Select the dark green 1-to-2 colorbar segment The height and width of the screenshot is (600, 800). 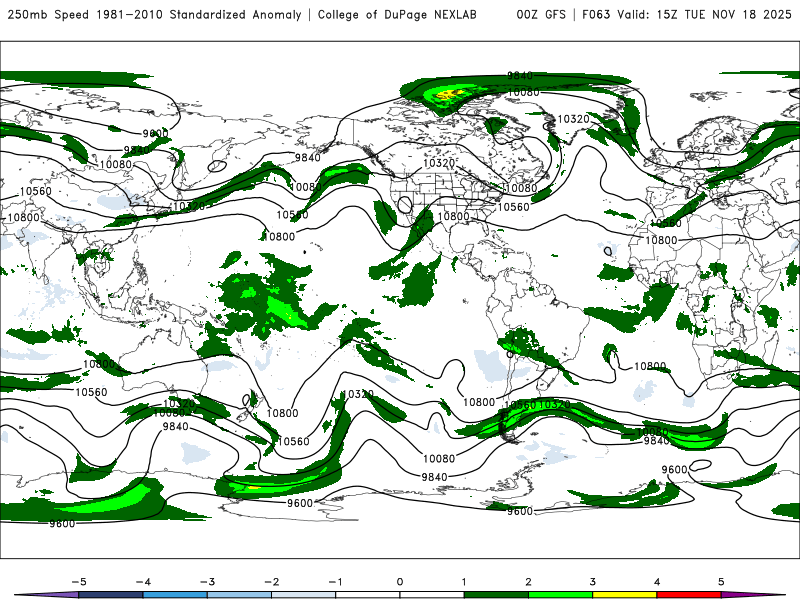point(496,595)
